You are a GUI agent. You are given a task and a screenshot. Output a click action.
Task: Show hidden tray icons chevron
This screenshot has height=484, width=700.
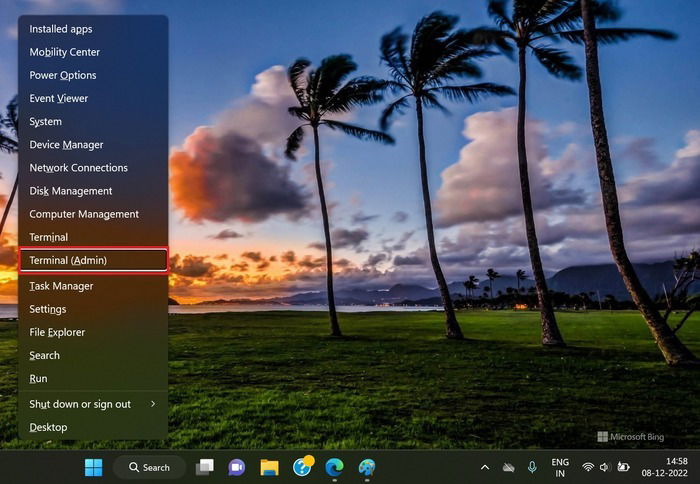click(485, 467)
